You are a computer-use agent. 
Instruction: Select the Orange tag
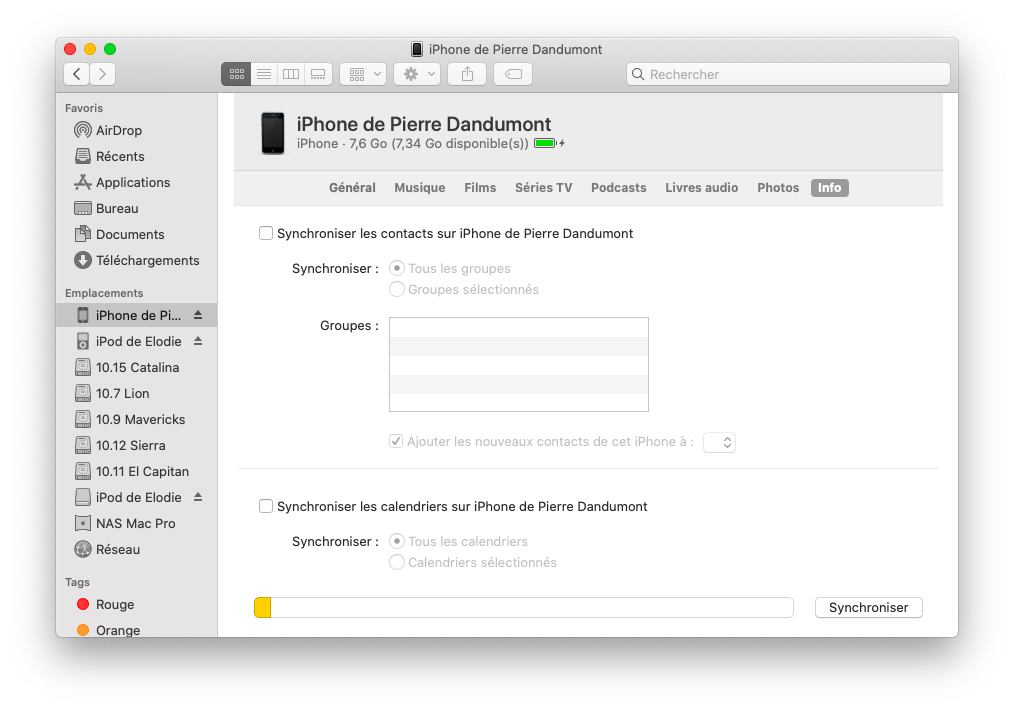pyautogui.click(x=136, y=630)
